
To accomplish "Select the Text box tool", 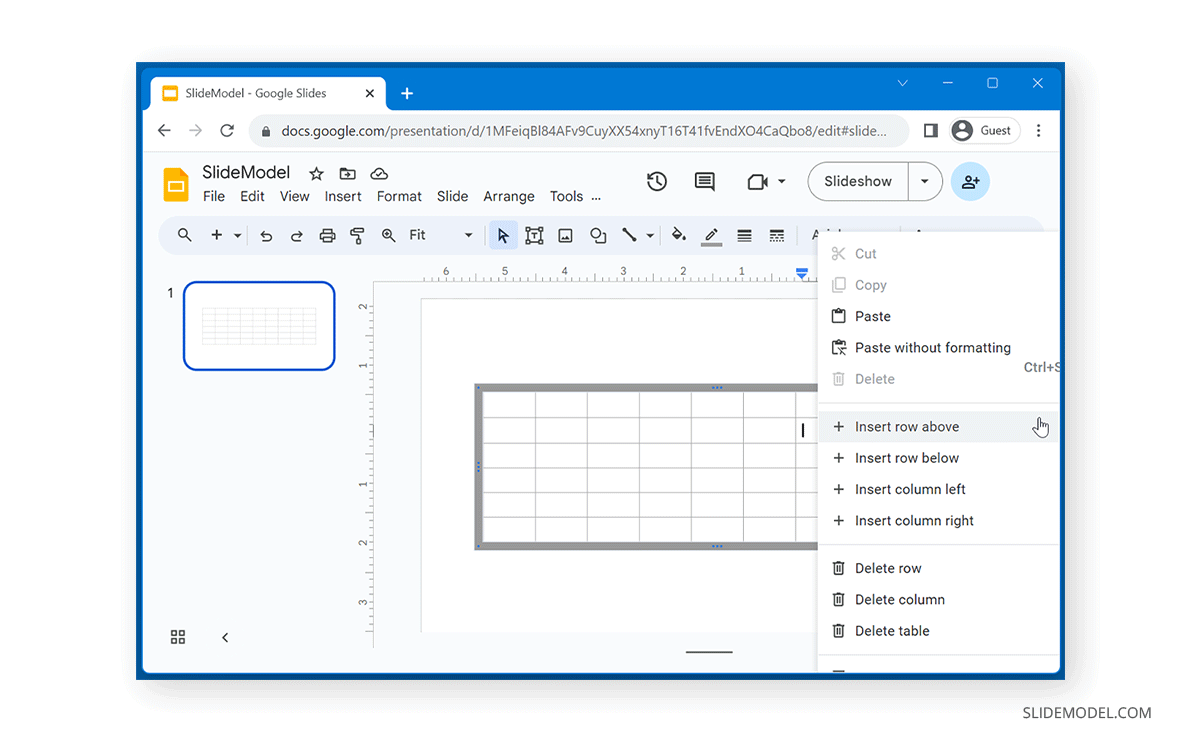I will pyautogui.click(x=534, y=235).
